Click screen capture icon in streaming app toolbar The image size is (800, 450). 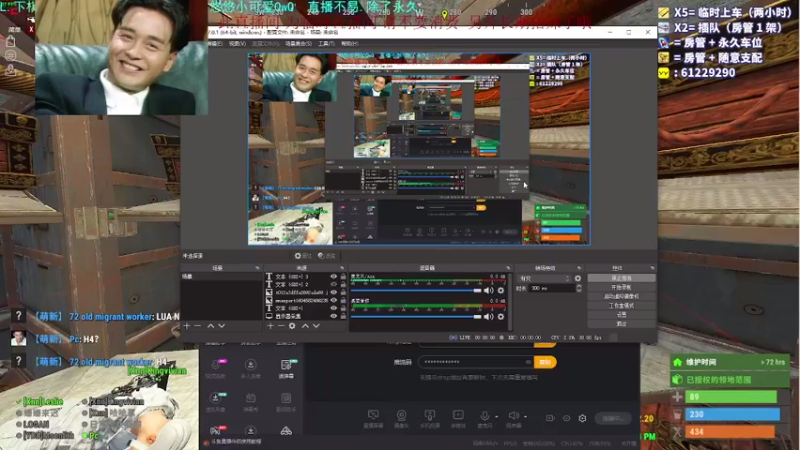click(373, 415)
